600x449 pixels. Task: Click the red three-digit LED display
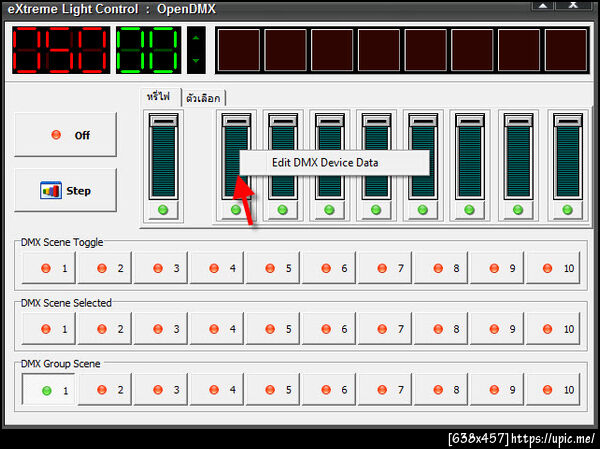pos(61,50)
